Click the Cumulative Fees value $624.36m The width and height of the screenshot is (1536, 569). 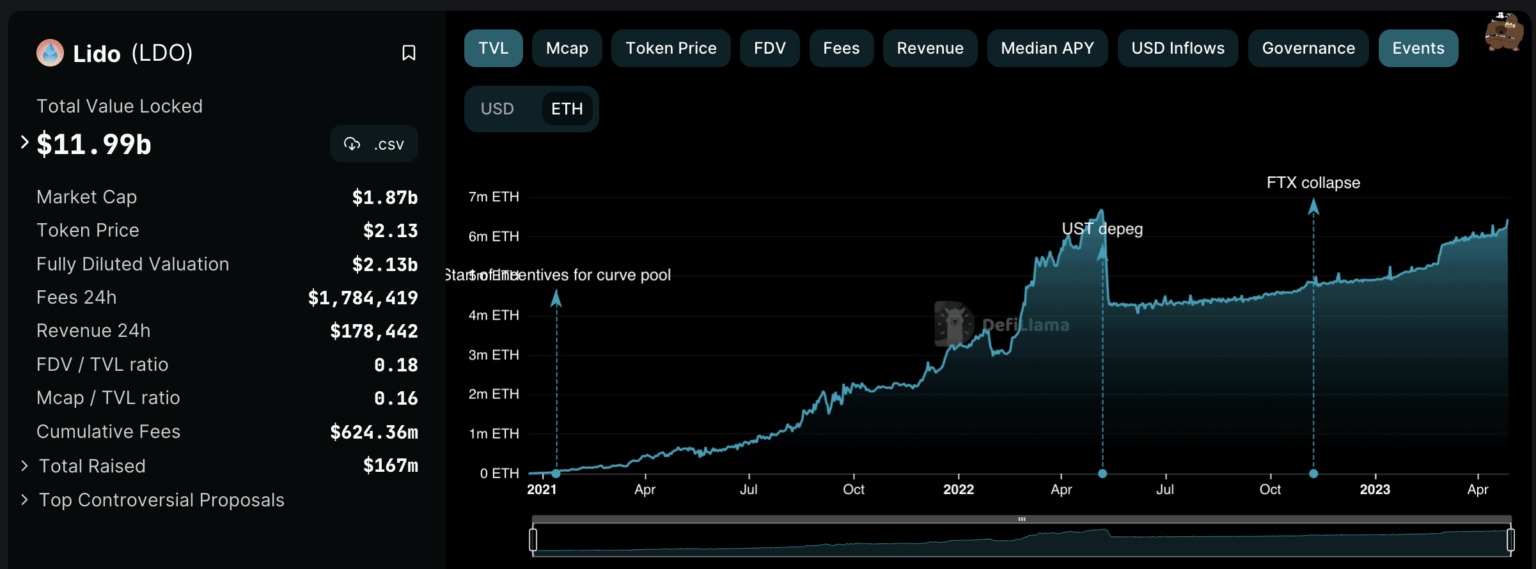click(x=374, y=431)
